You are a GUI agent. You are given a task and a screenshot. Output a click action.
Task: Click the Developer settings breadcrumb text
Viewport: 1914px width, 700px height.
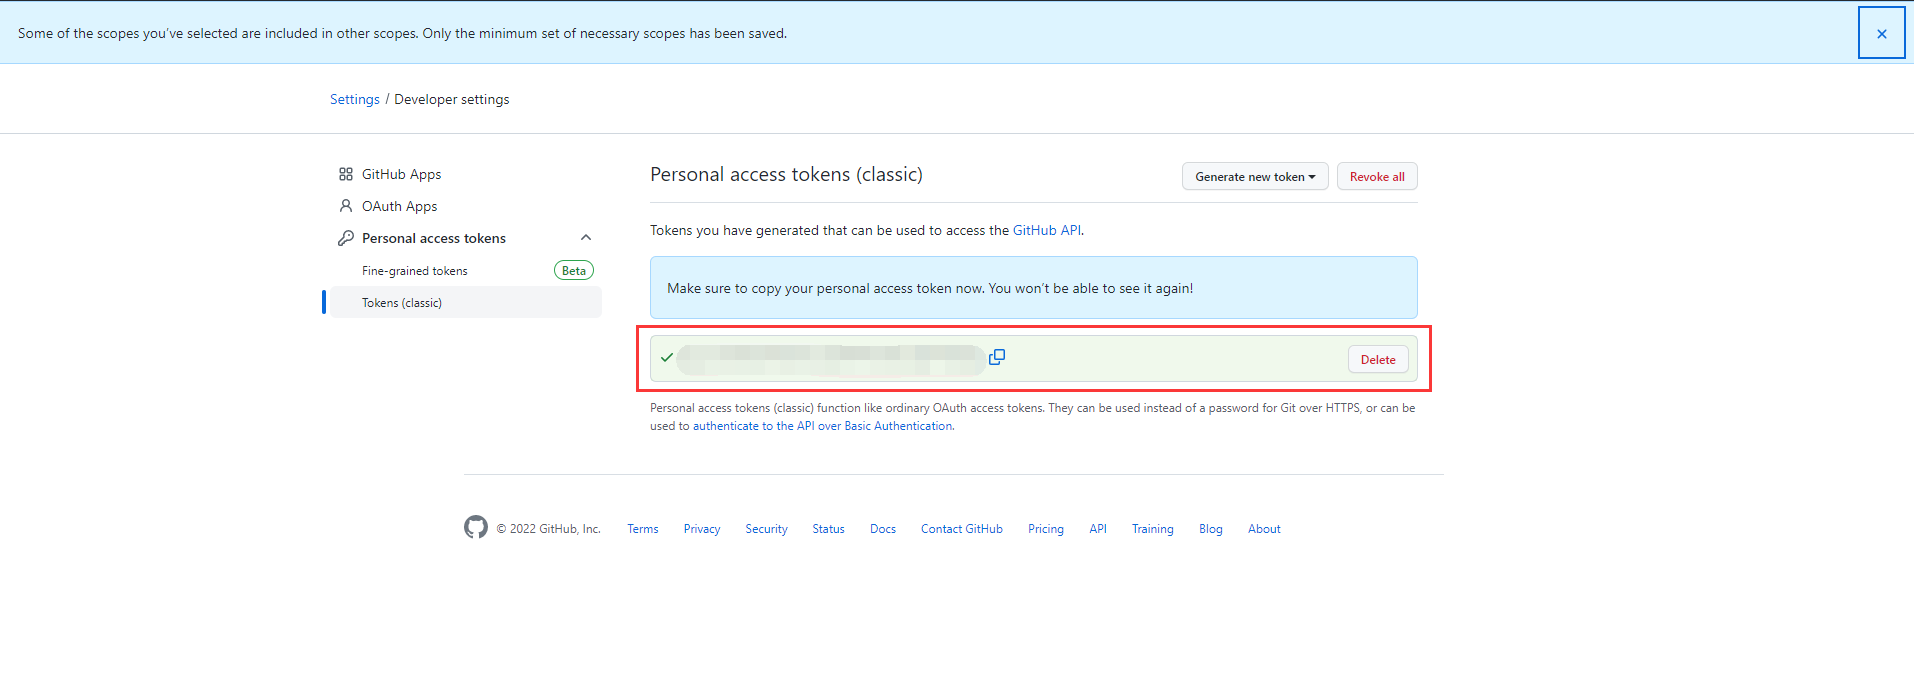[x=452, y=99]
